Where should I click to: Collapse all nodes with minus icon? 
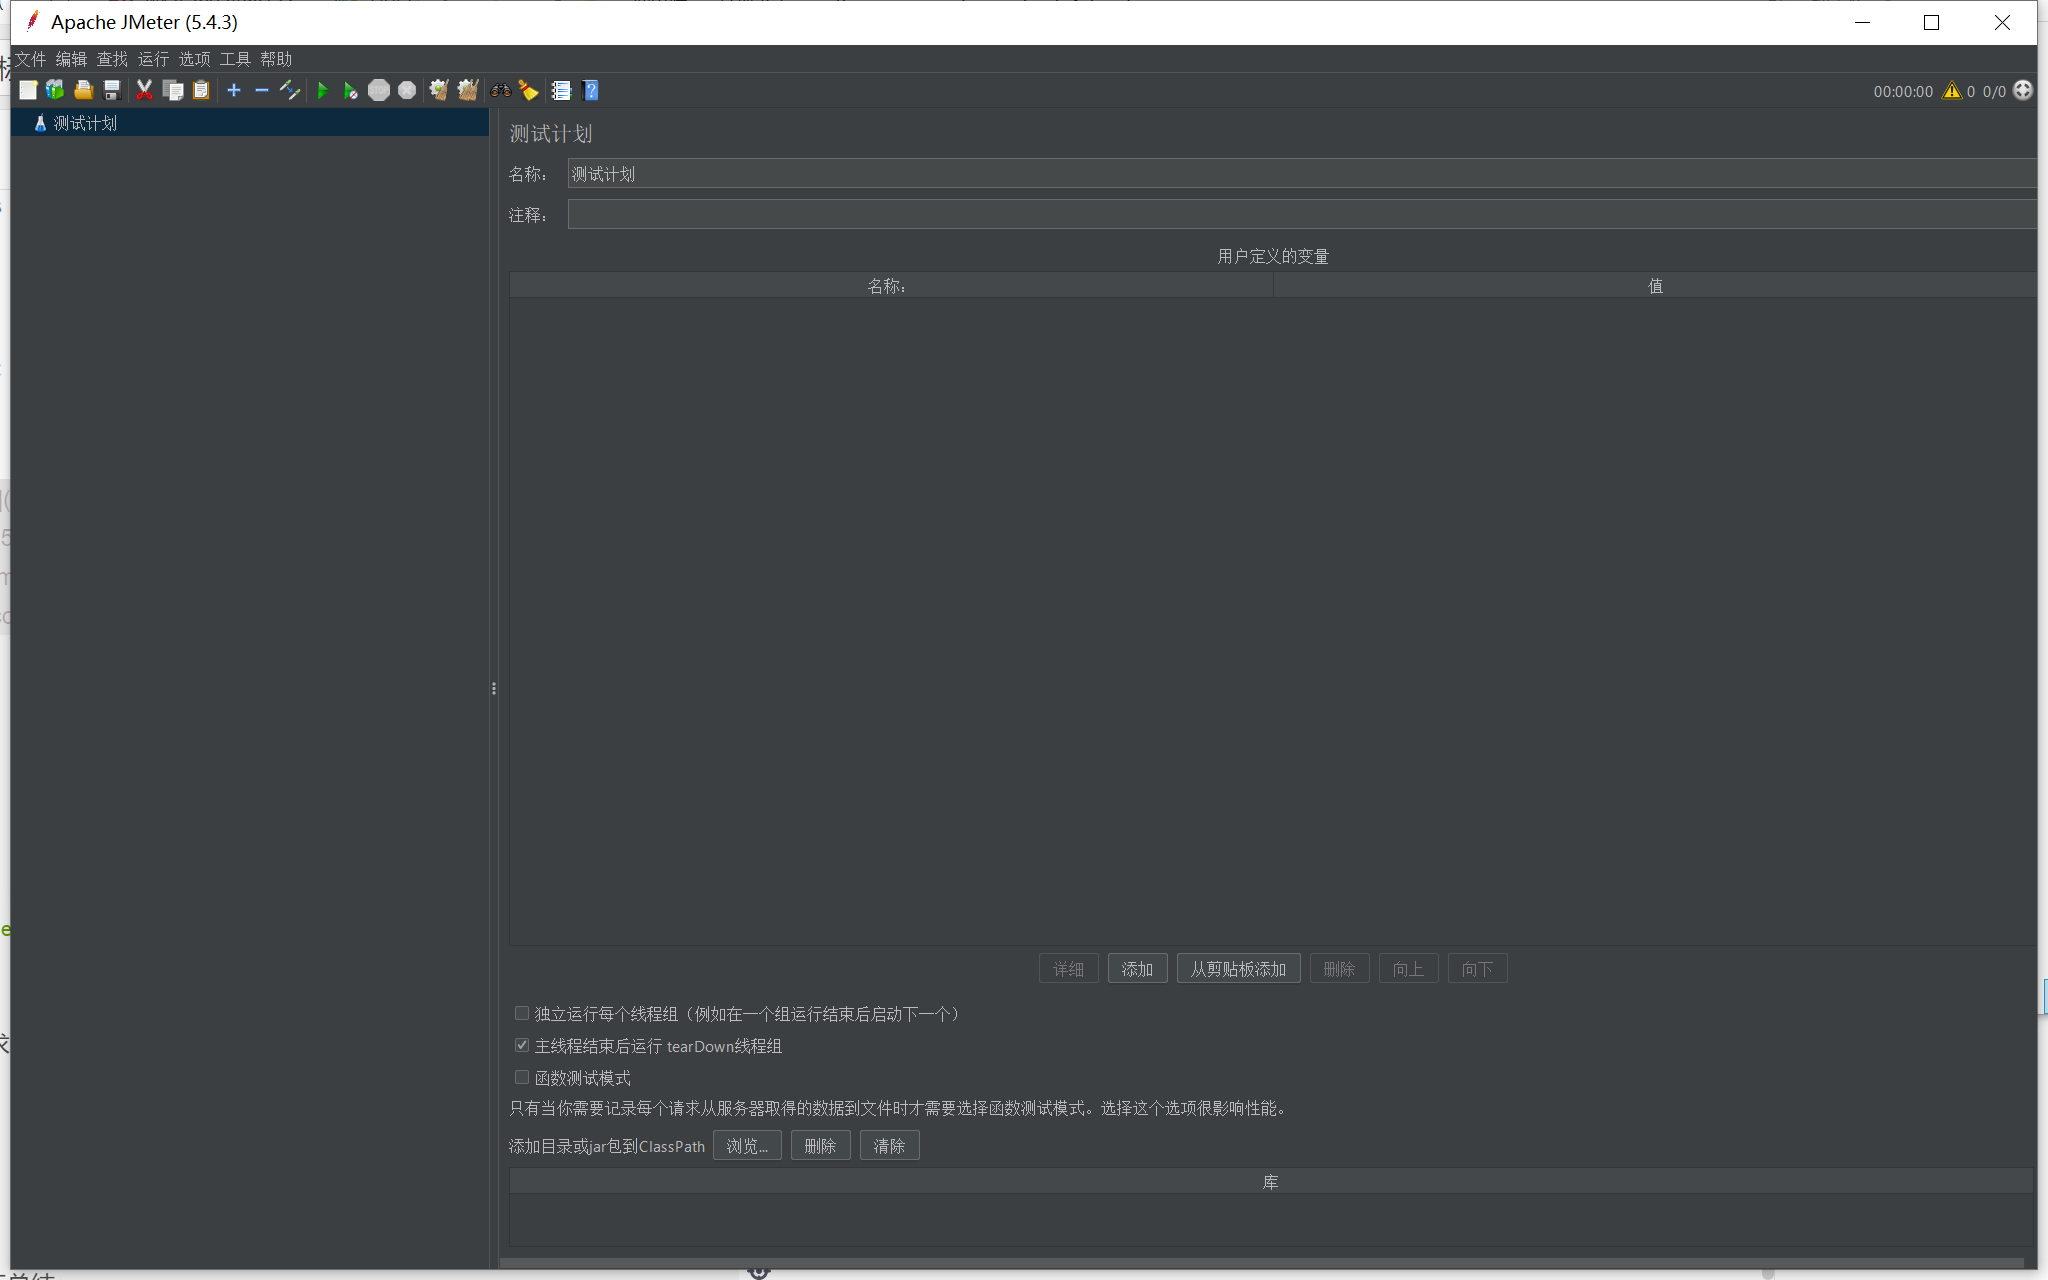point(262,91)
